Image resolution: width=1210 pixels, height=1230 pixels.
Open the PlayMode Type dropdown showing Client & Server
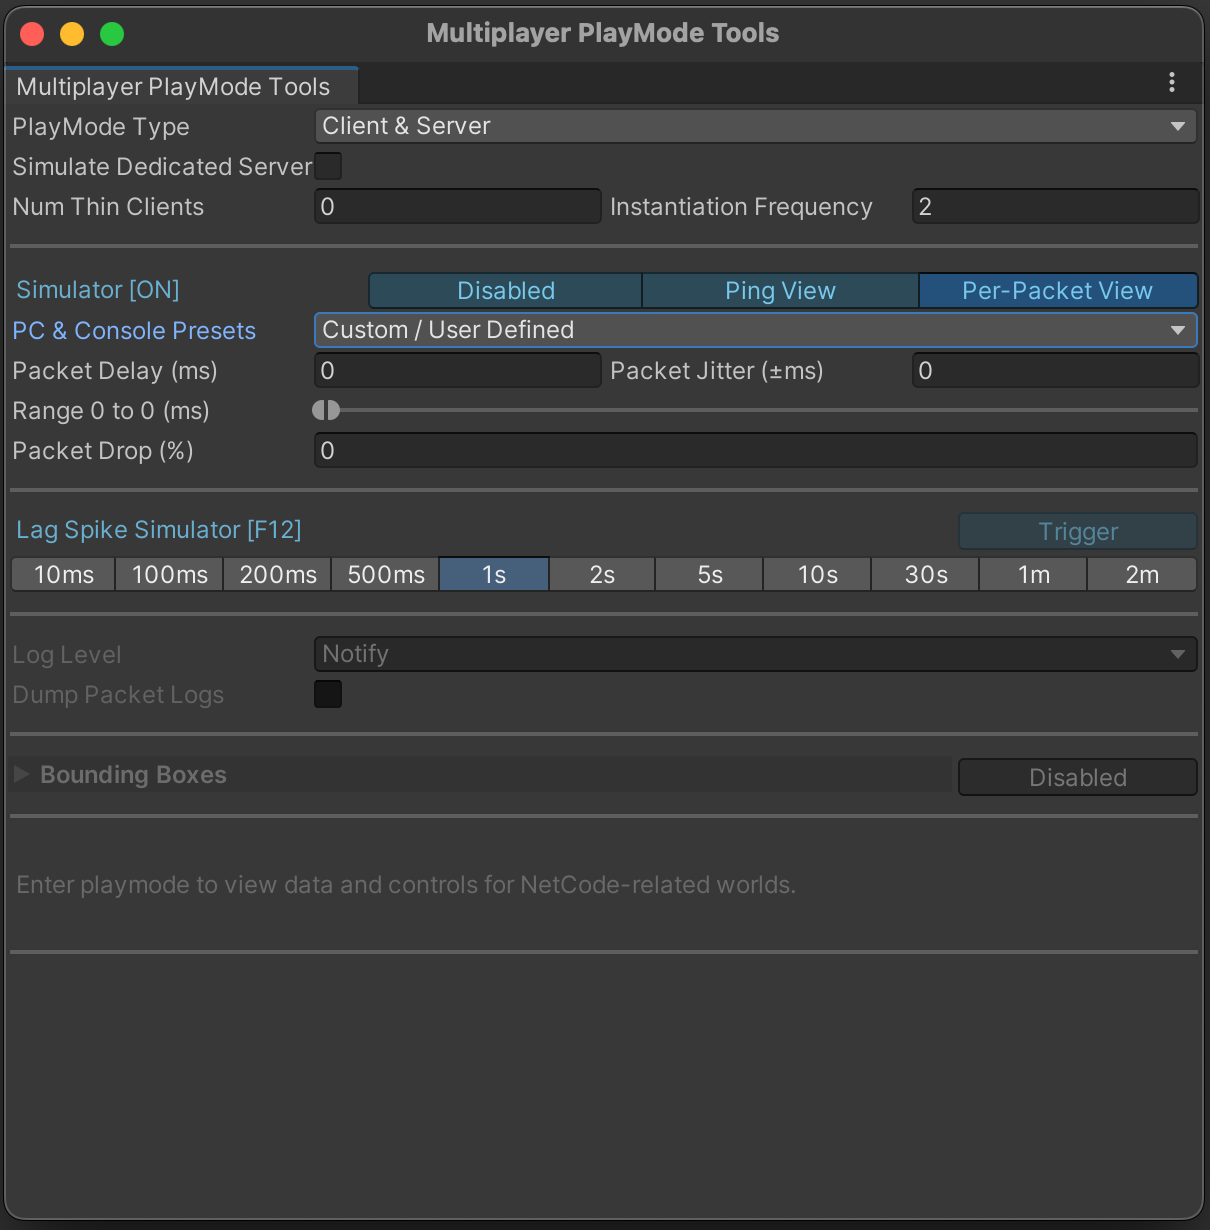(755, 125)
